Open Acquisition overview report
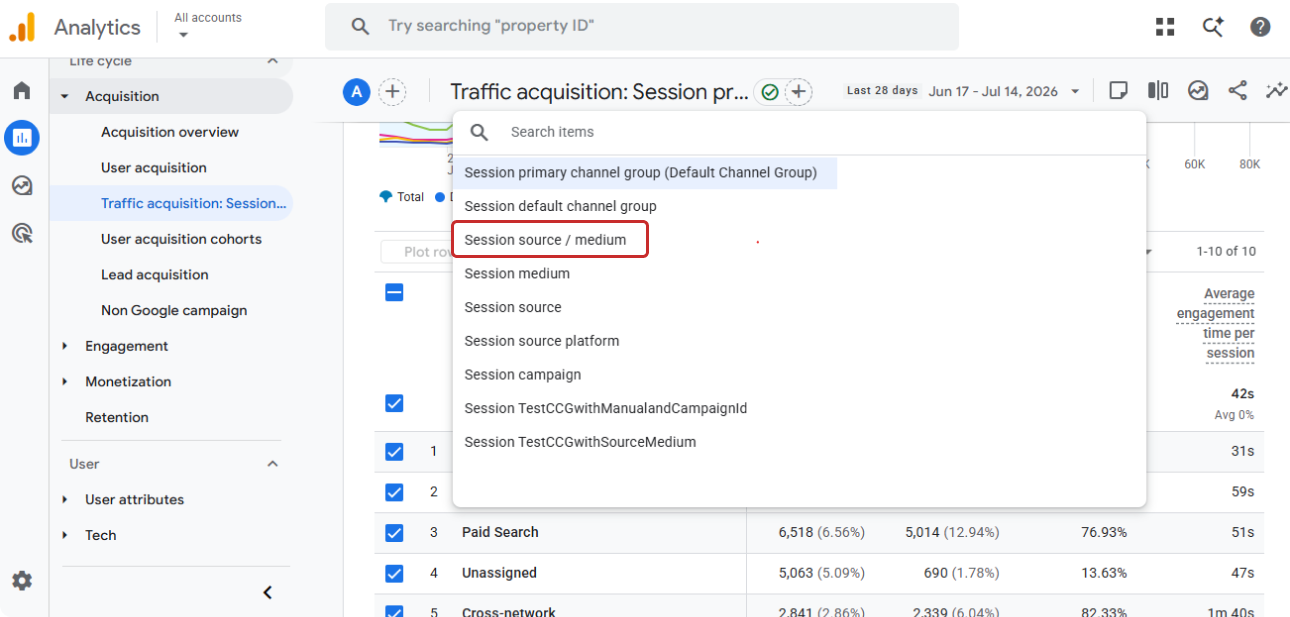 170,132
